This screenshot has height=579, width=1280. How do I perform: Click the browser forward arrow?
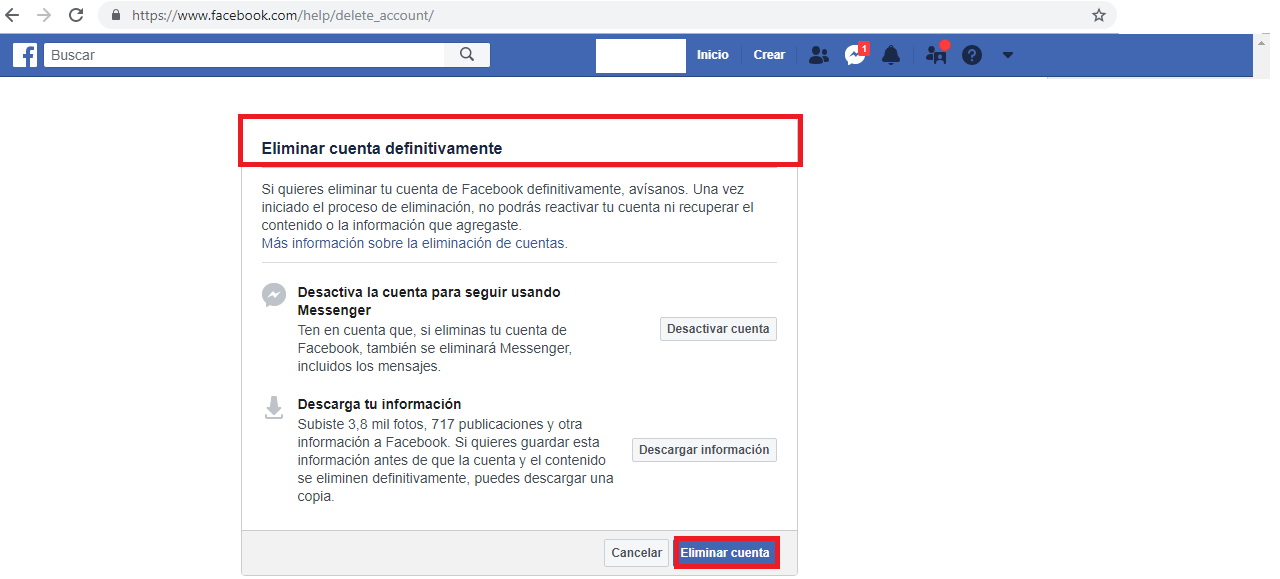[44, 15]
